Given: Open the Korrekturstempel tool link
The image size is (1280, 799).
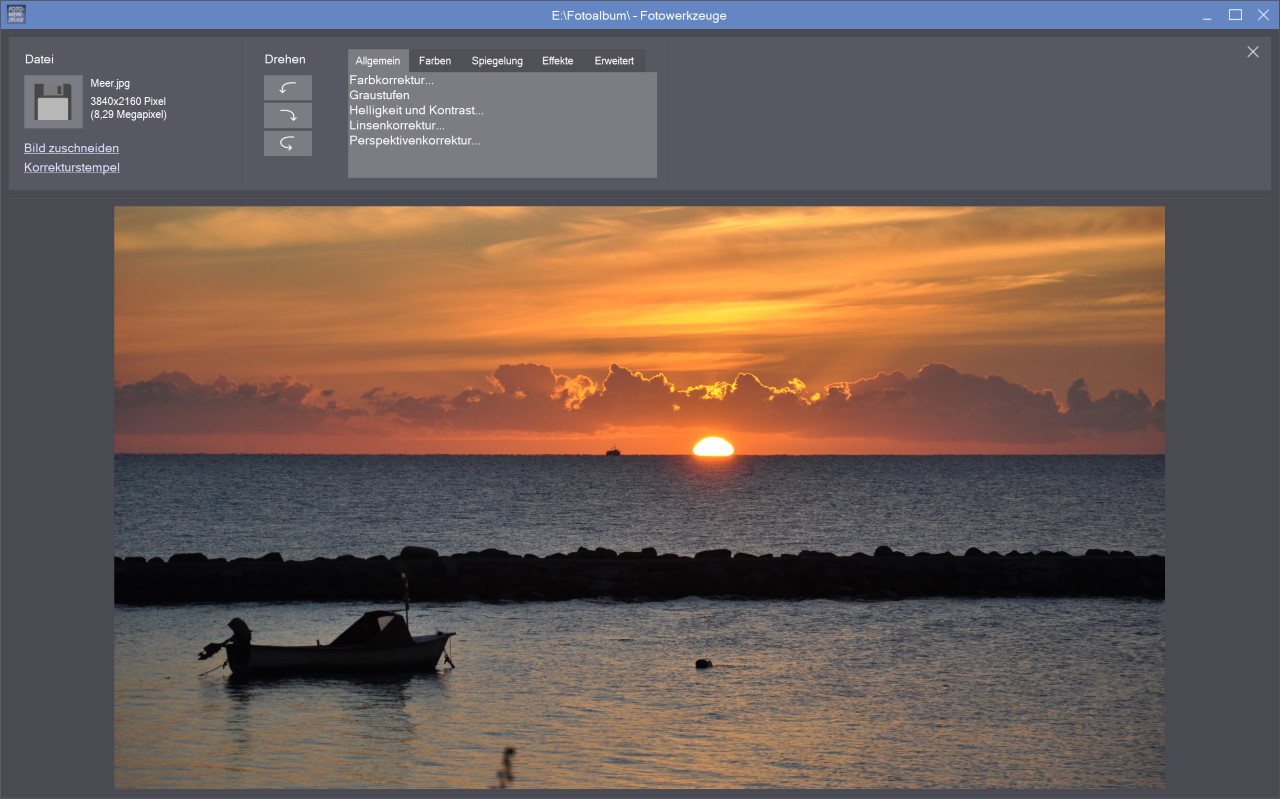Looking at the screenshot, I should 72,167.
